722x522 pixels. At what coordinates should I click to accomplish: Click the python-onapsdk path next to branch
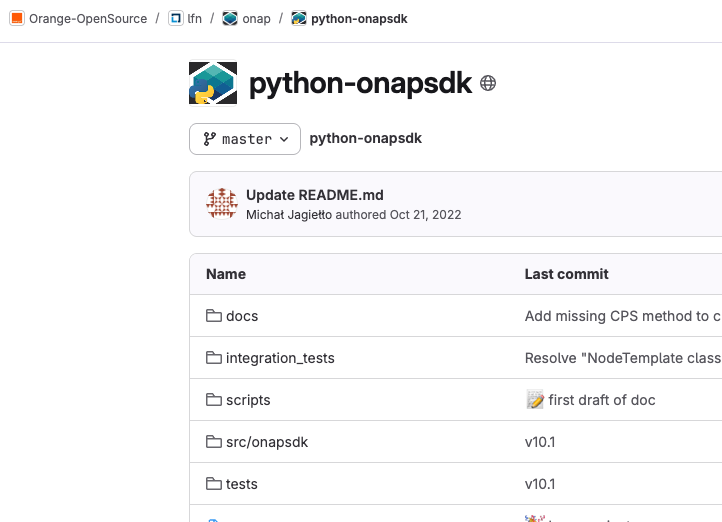[x=366, y=138]
